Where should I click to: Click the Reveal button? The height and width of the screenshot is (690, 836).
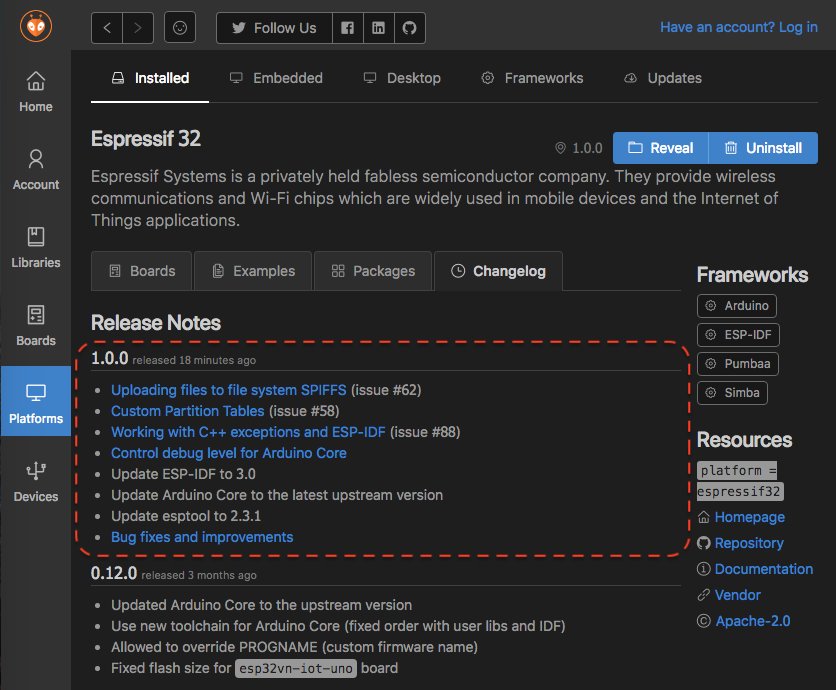pyautogui.click(x=661, y=148)
